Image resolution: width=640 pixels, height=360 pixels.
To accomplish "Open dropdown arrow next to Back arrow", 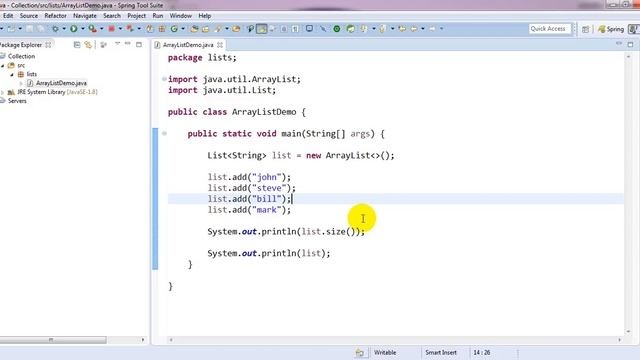I will pos(422,29).
